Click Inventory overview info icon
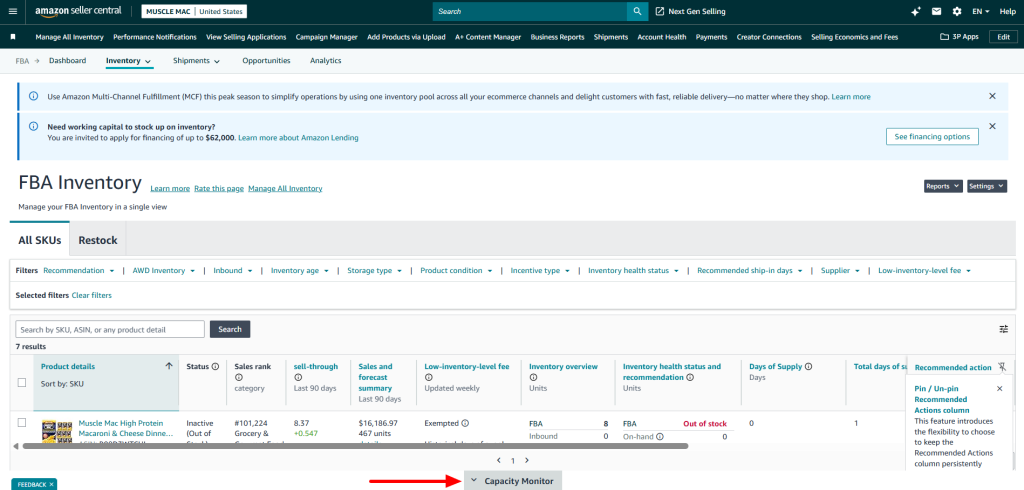1024x490 pixels. click(533, 378)
